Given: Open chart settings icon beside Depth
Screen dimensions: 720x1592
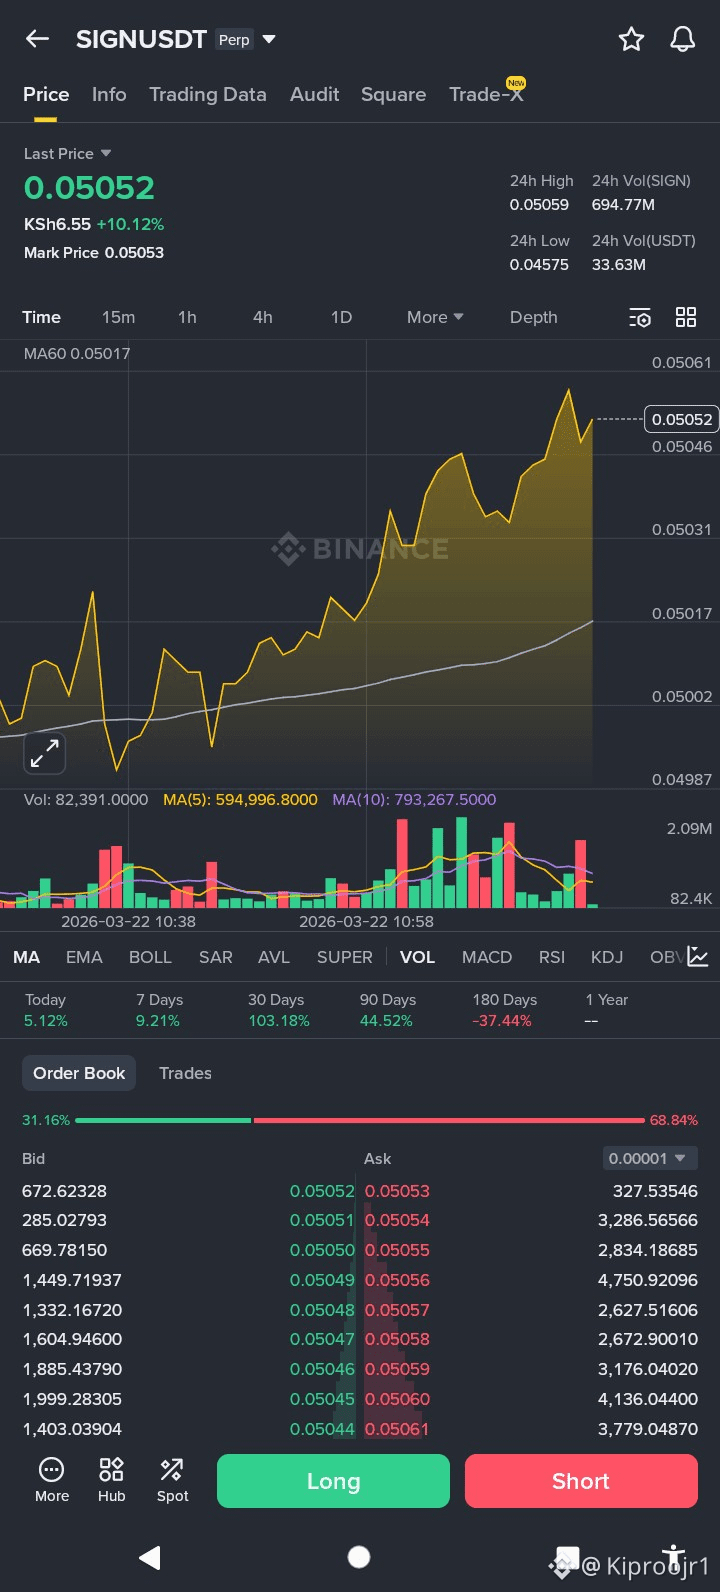Looking at the screenshot, I should coord(640,318).
